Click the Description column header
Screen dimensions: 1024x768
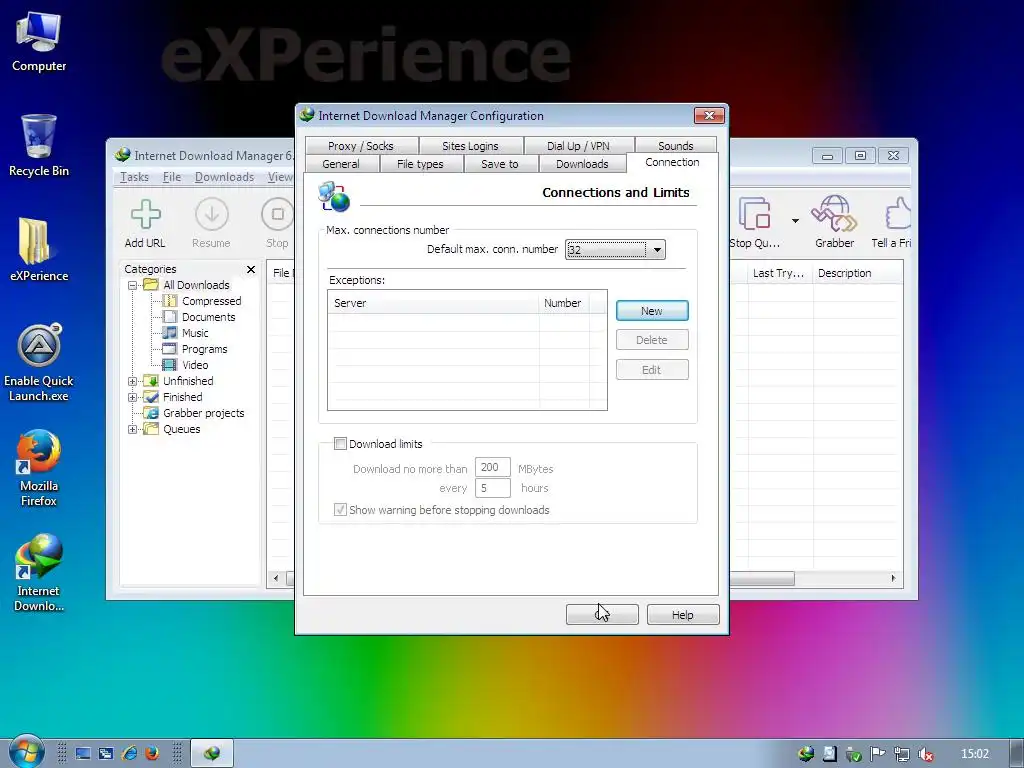[857, 273]
